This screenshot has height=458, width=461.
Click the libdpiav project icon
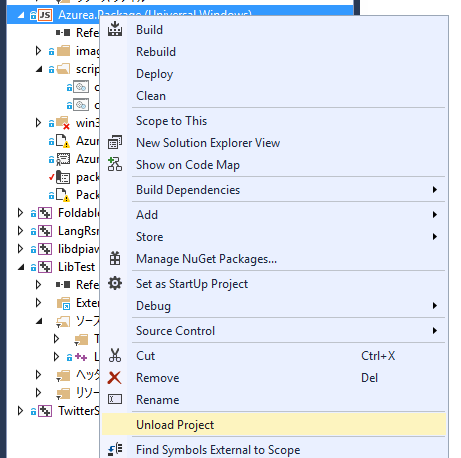(45, 249)
